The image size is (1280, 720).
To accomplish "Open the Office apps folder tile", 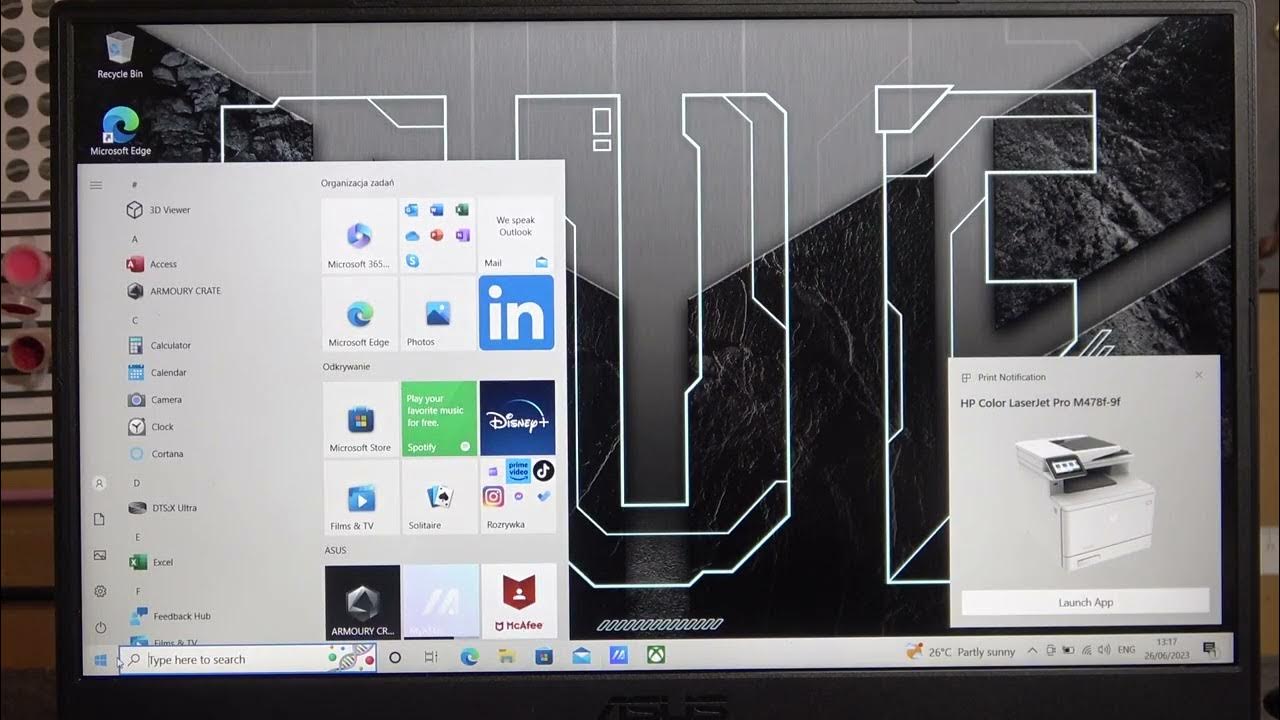I will [437, 235].
